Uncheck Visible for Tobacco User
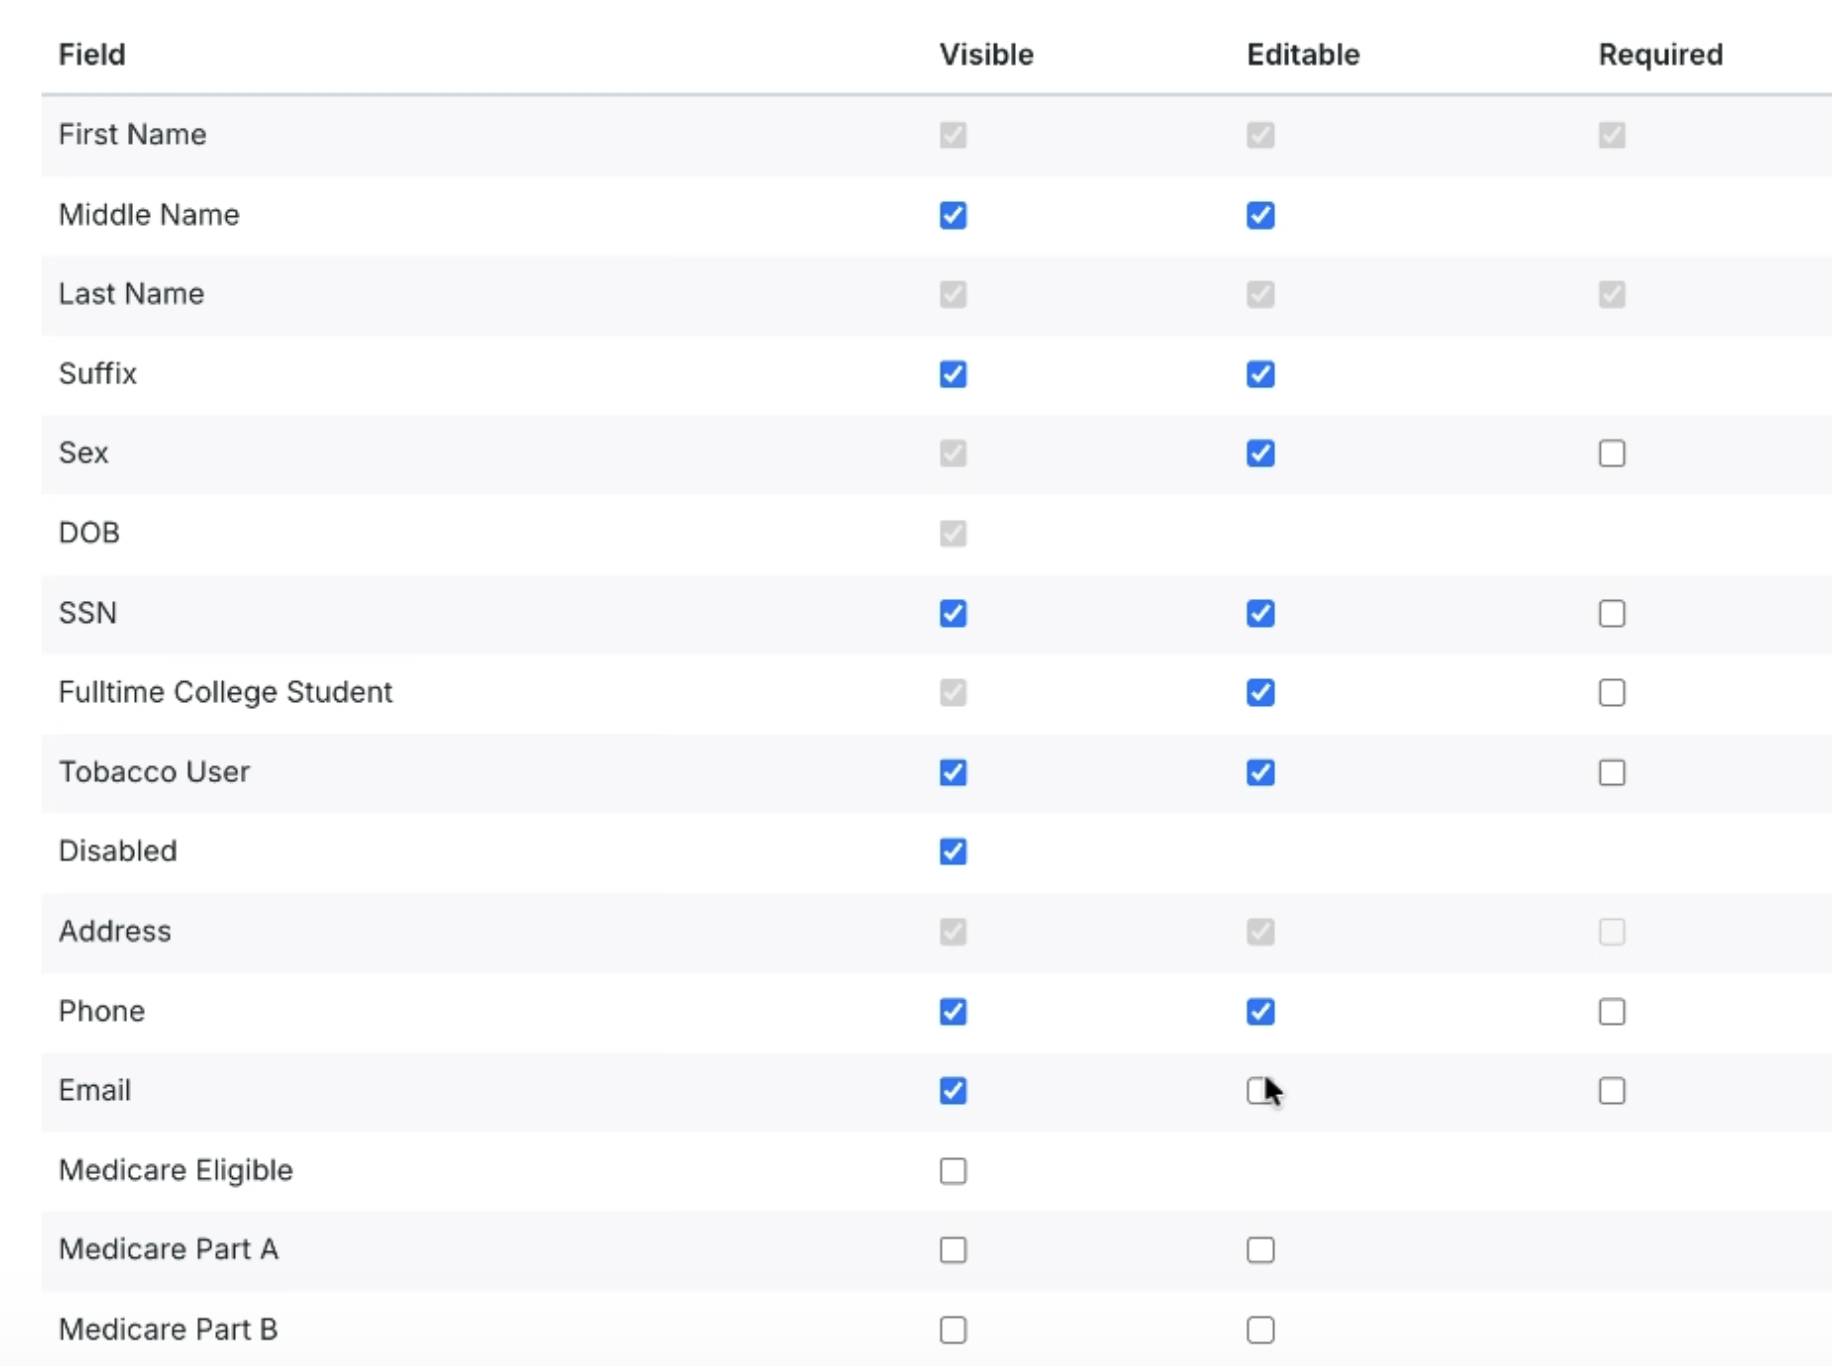Viewport: 1832px width, 1366px height. [x=953, y=772]
